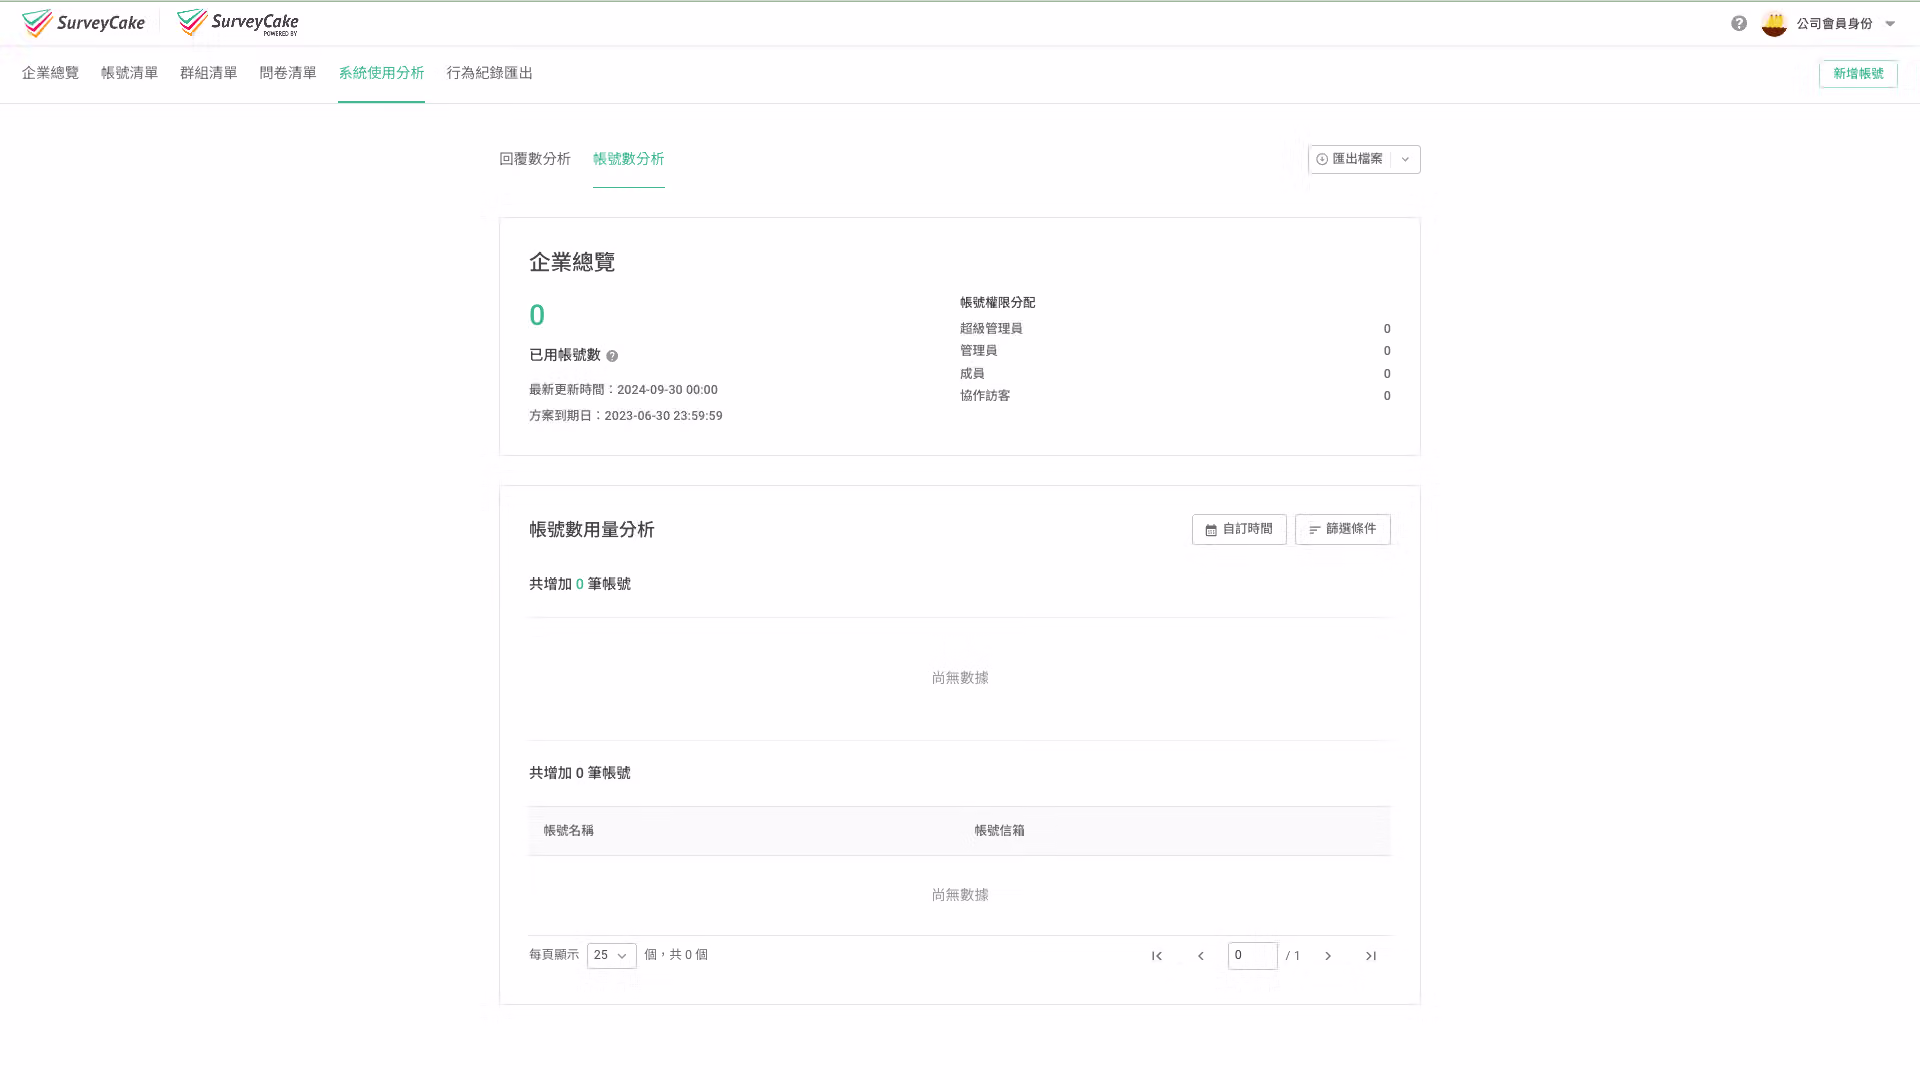Screen dimensions: 1920x1080
Task: Open the 行為紀錄匯出 navigation tab
Action: tap(489, 73)
